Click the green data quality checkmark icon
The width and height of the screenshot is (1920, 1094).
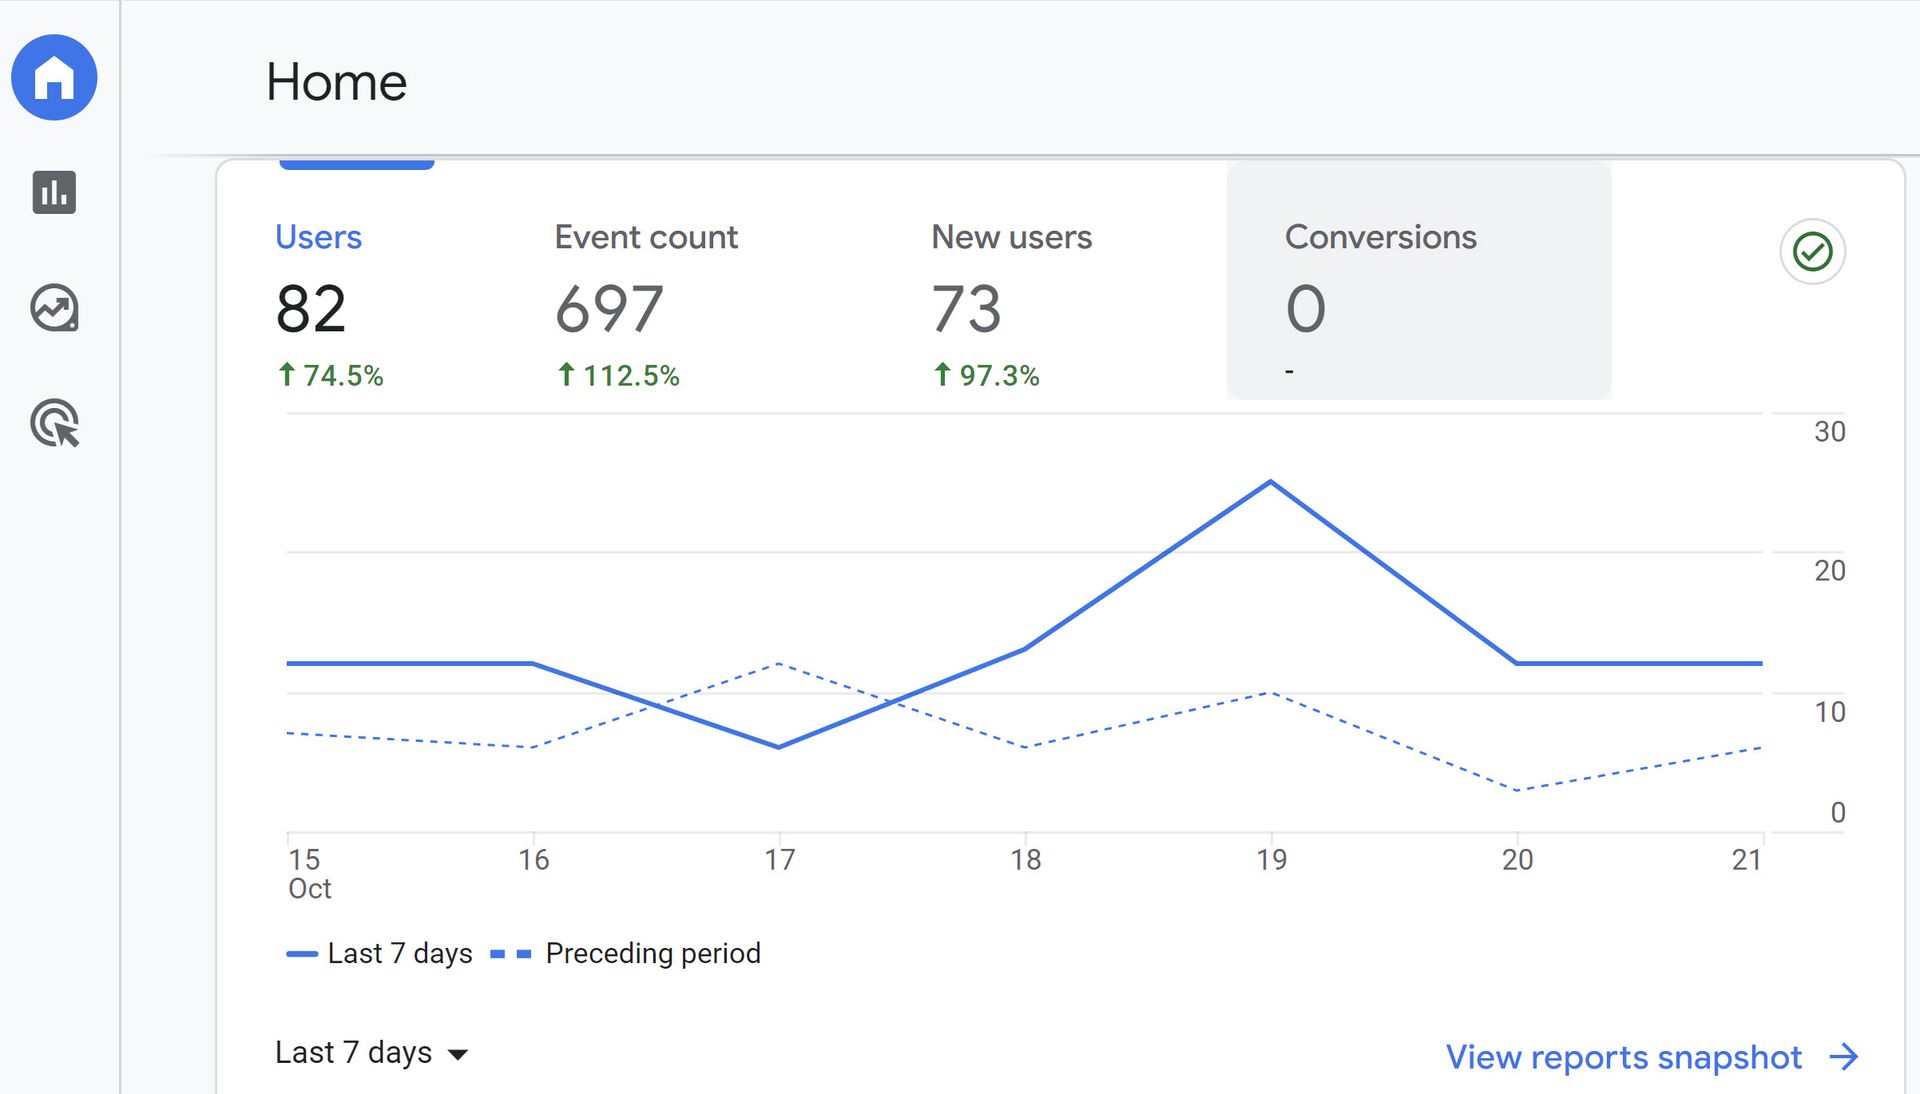(x=1812, y=252)
